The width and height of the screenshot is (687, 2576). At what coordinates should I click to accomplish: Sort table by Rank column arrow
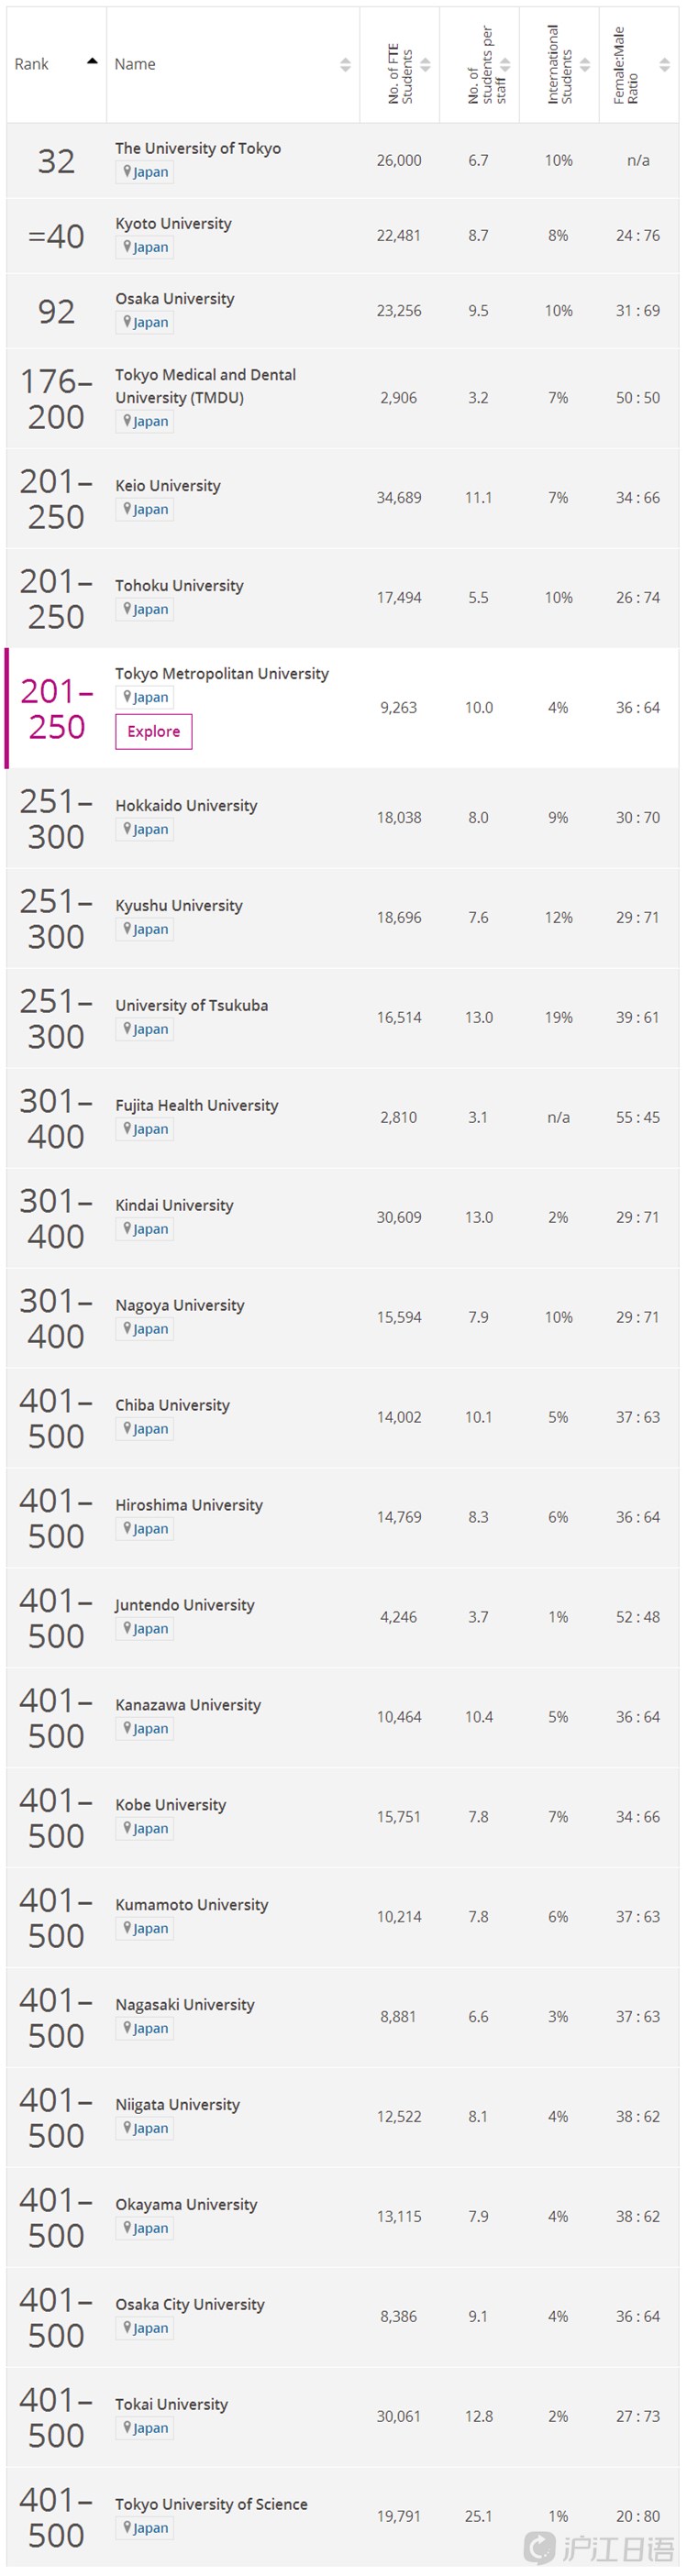pos(92,61)
